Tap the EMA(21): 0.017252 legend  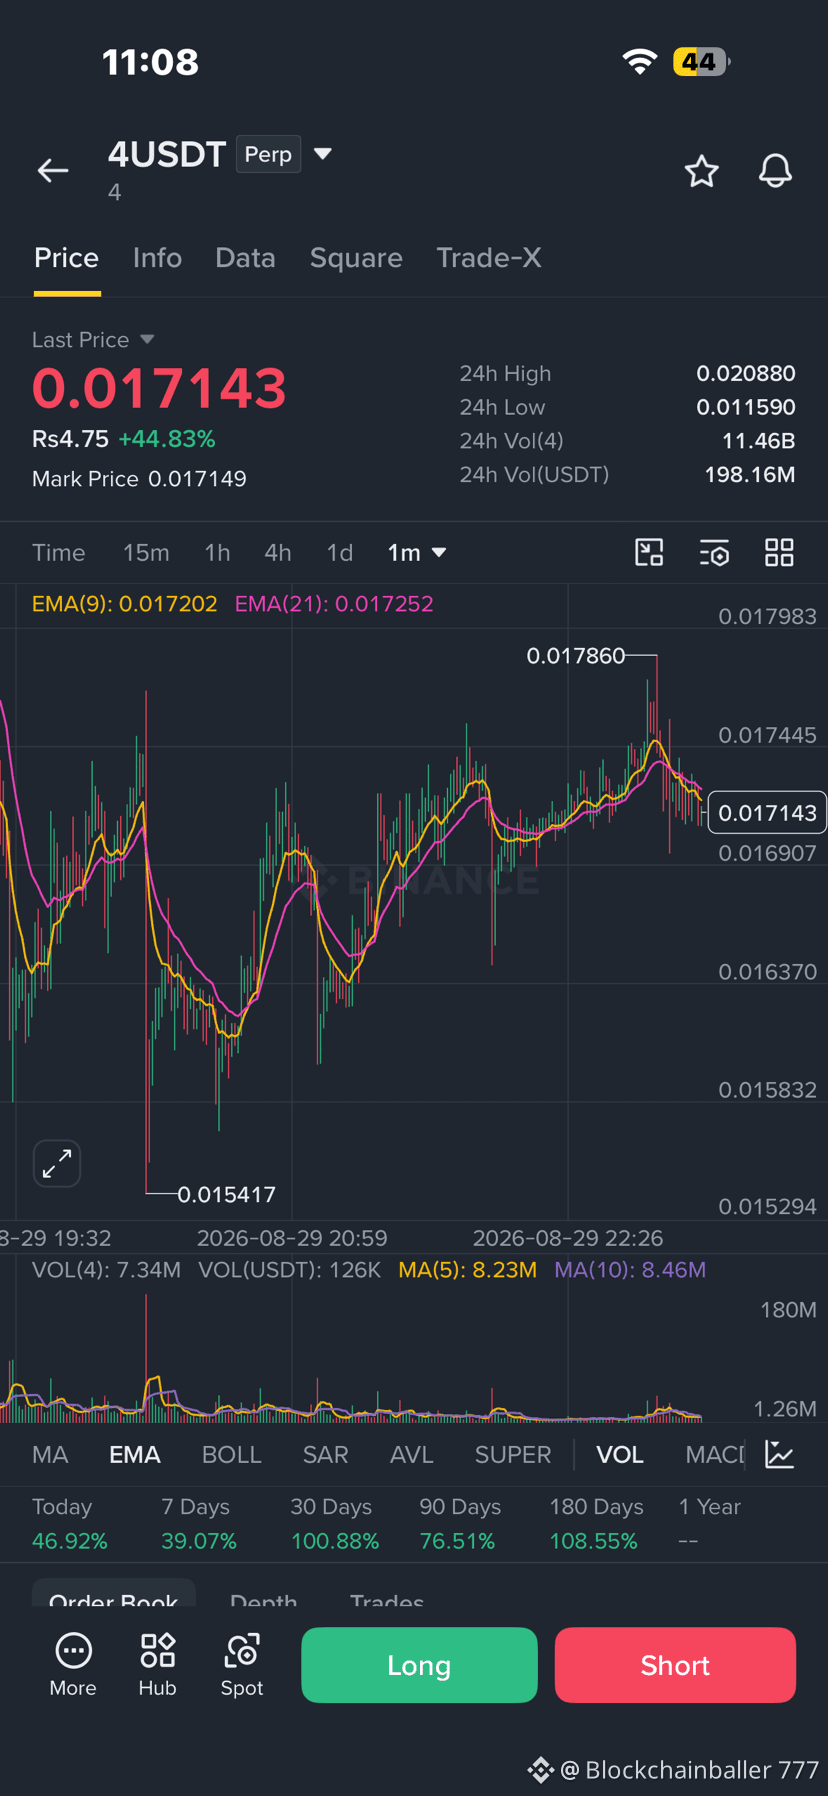point(334,604)
